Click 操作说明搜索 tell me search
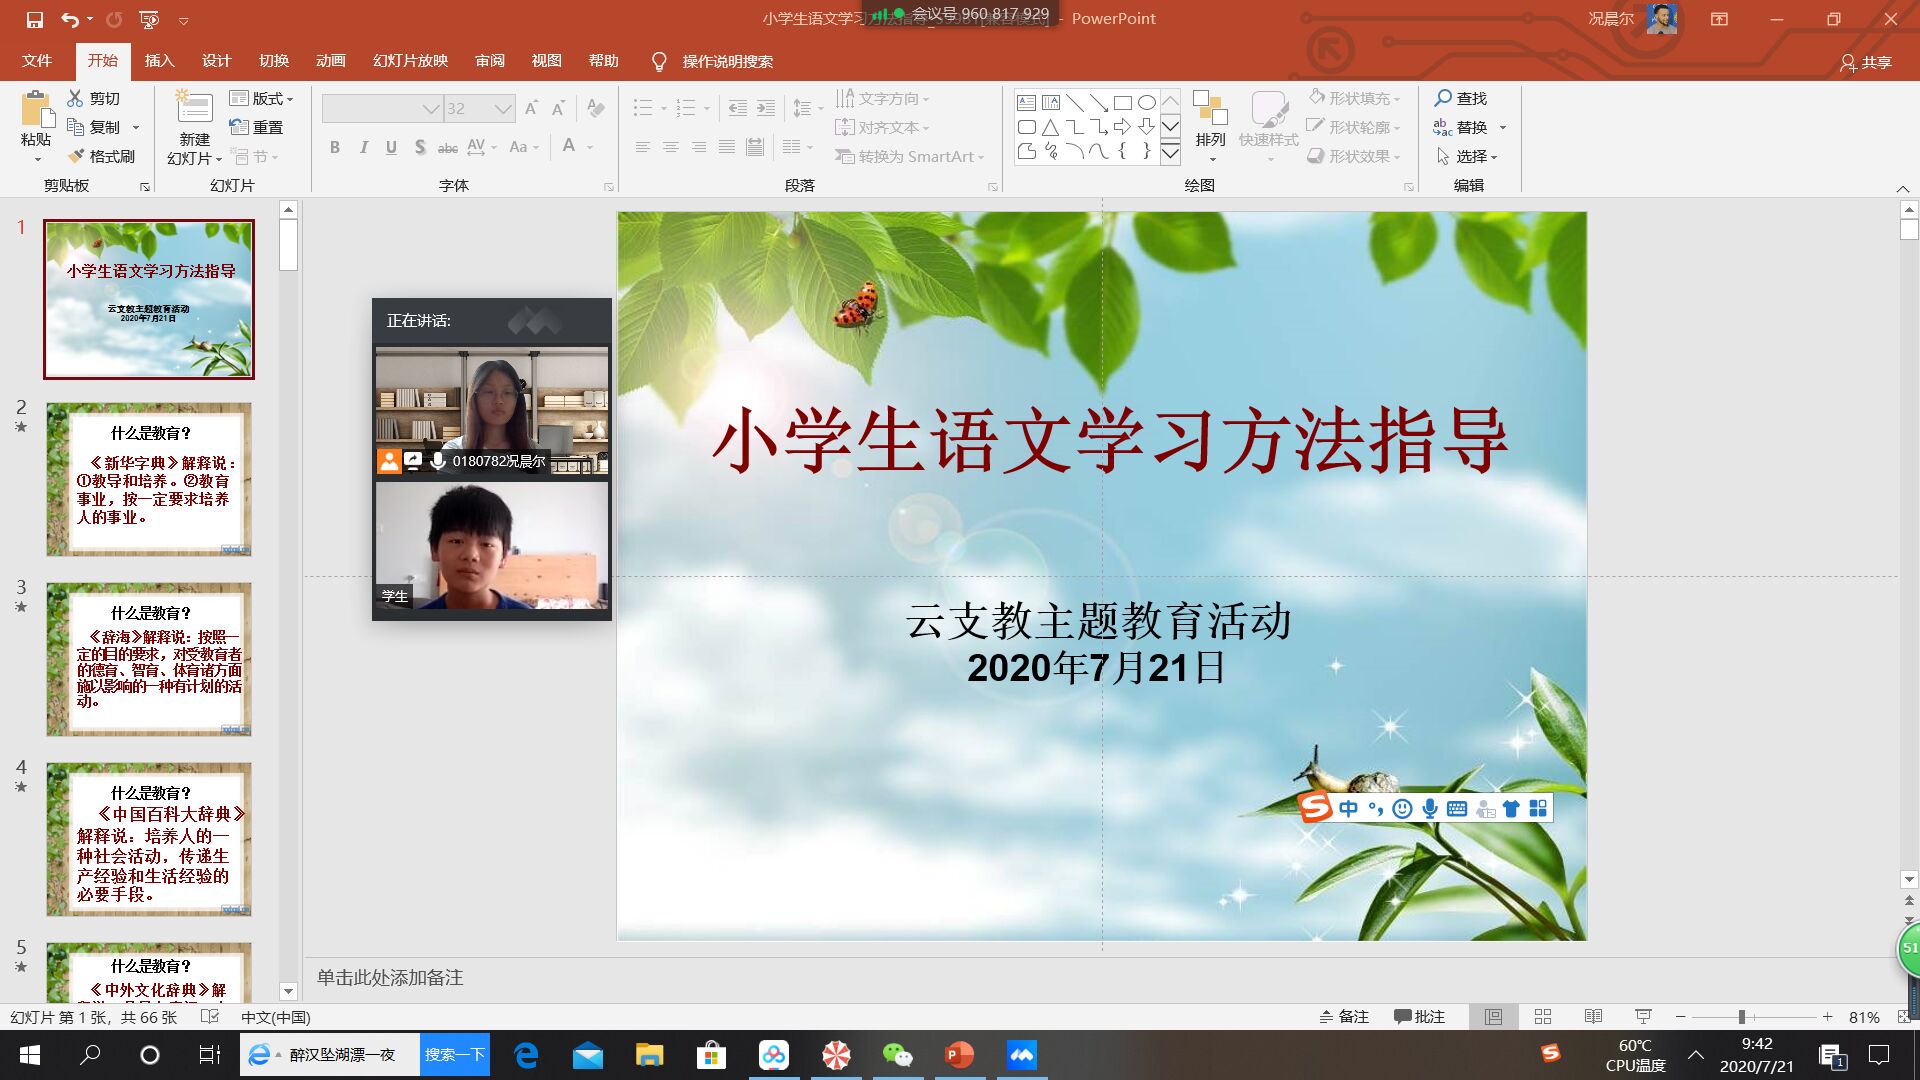 point(727,61)
